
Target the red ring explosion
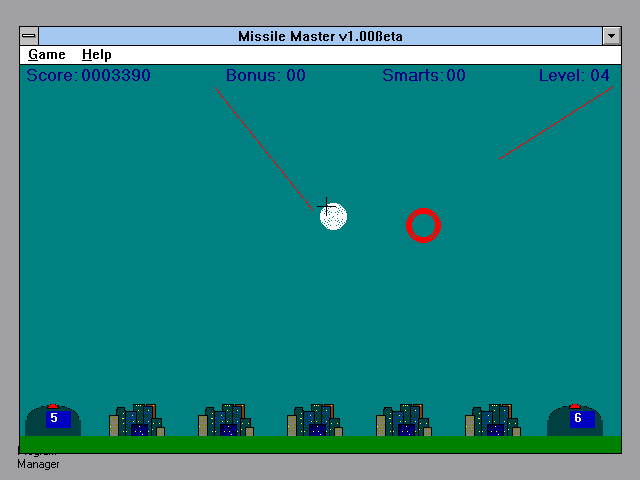(x=423, y=225)
